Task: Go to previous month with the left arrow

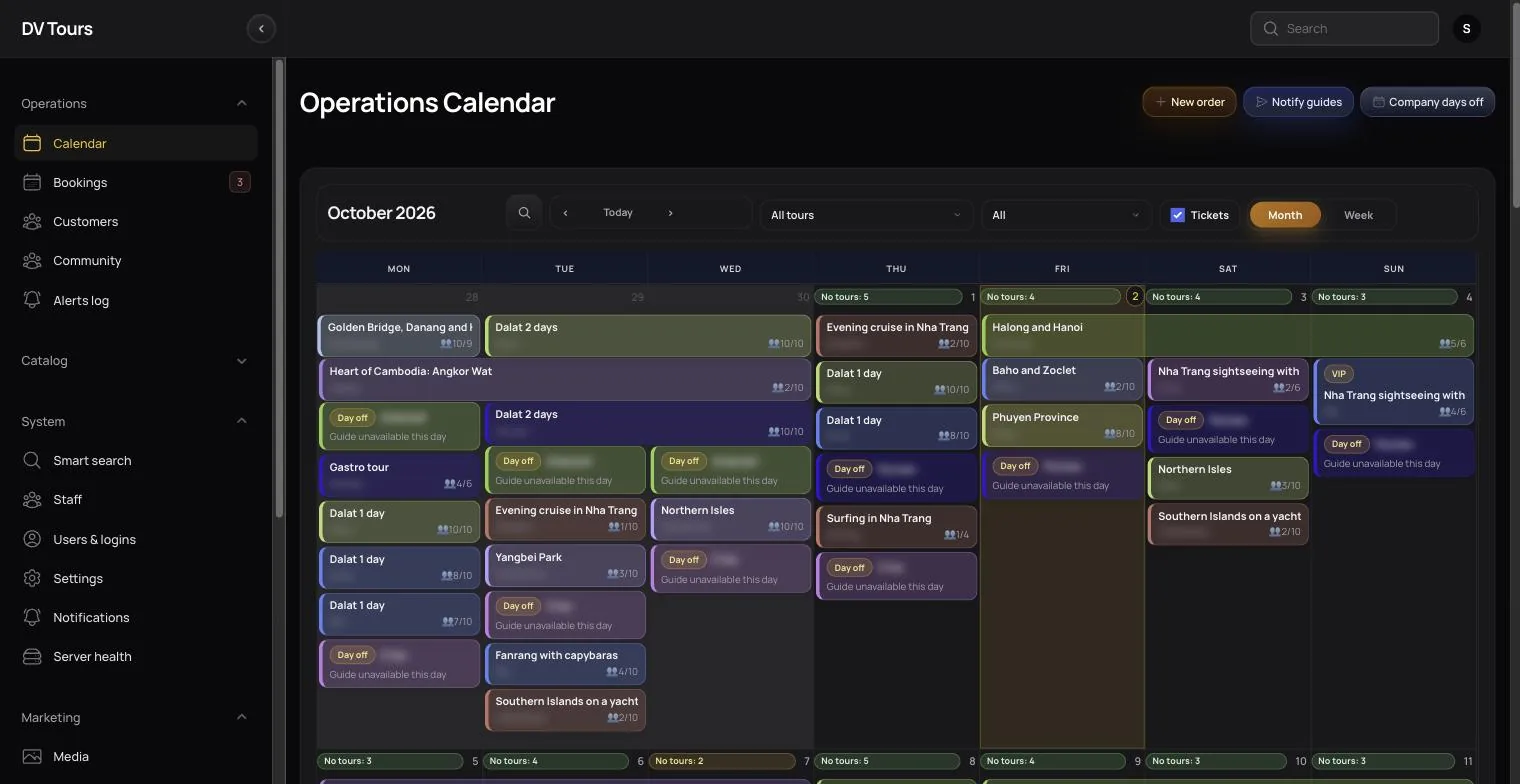Action: (565, 213)
